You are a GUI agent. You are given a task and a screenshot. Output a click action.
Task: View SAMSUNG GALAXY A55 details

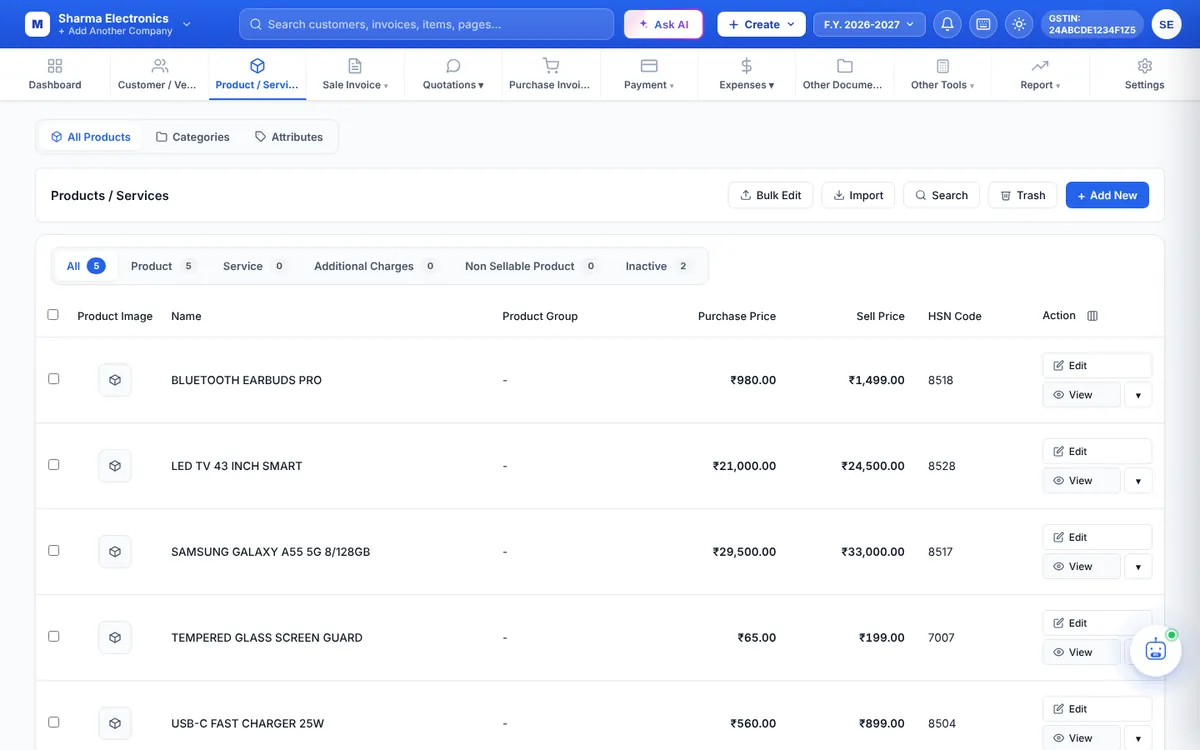tap(1081, 567)
